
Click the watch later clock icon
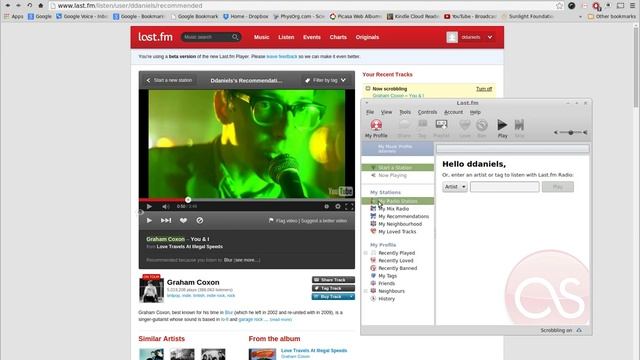[327, 207]
